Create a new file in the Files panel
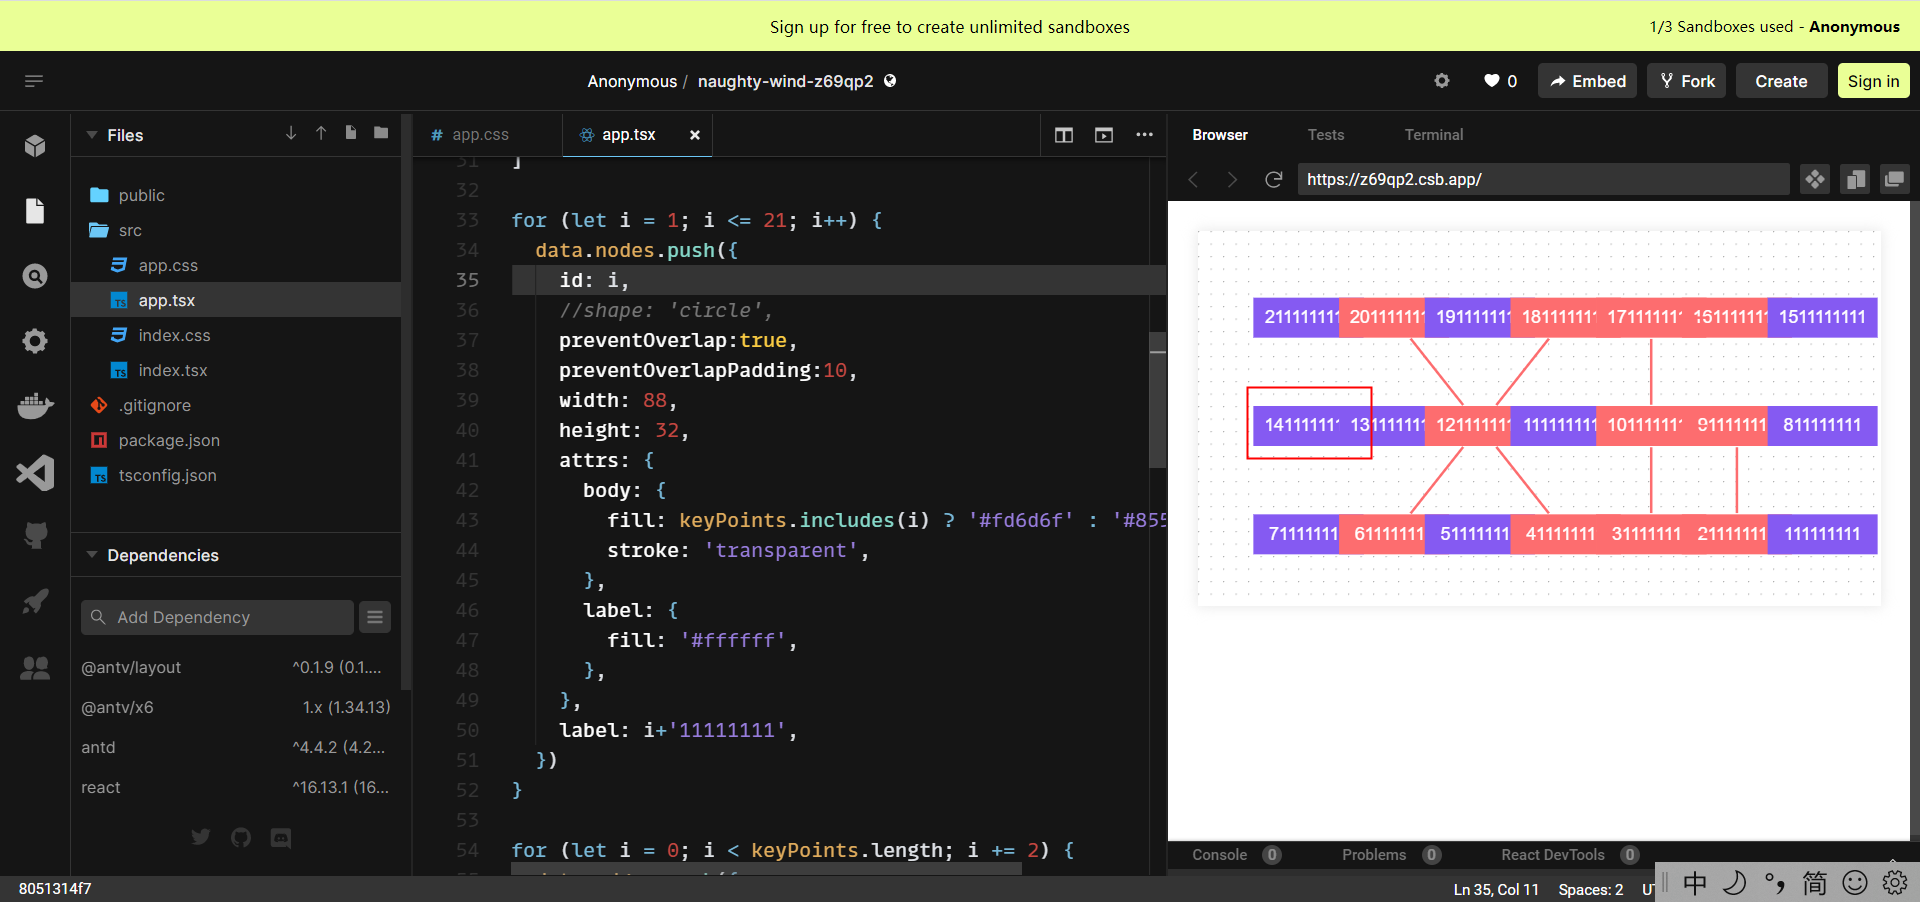The width and height of the screenshot is (1920, 902). point(351,132)
